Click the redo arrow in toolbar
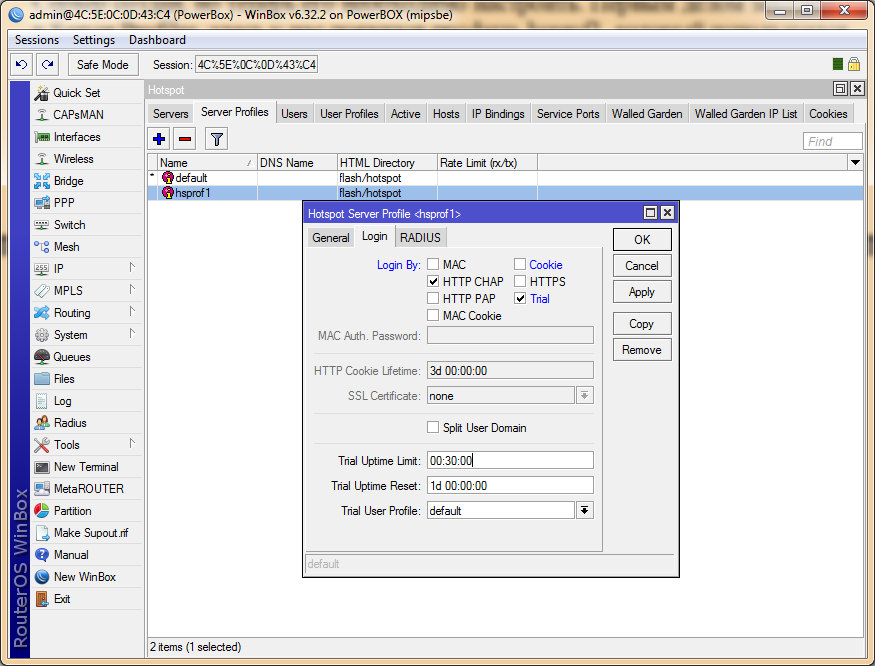This screenshot has width=875, height=666. [x=46, y=65]
